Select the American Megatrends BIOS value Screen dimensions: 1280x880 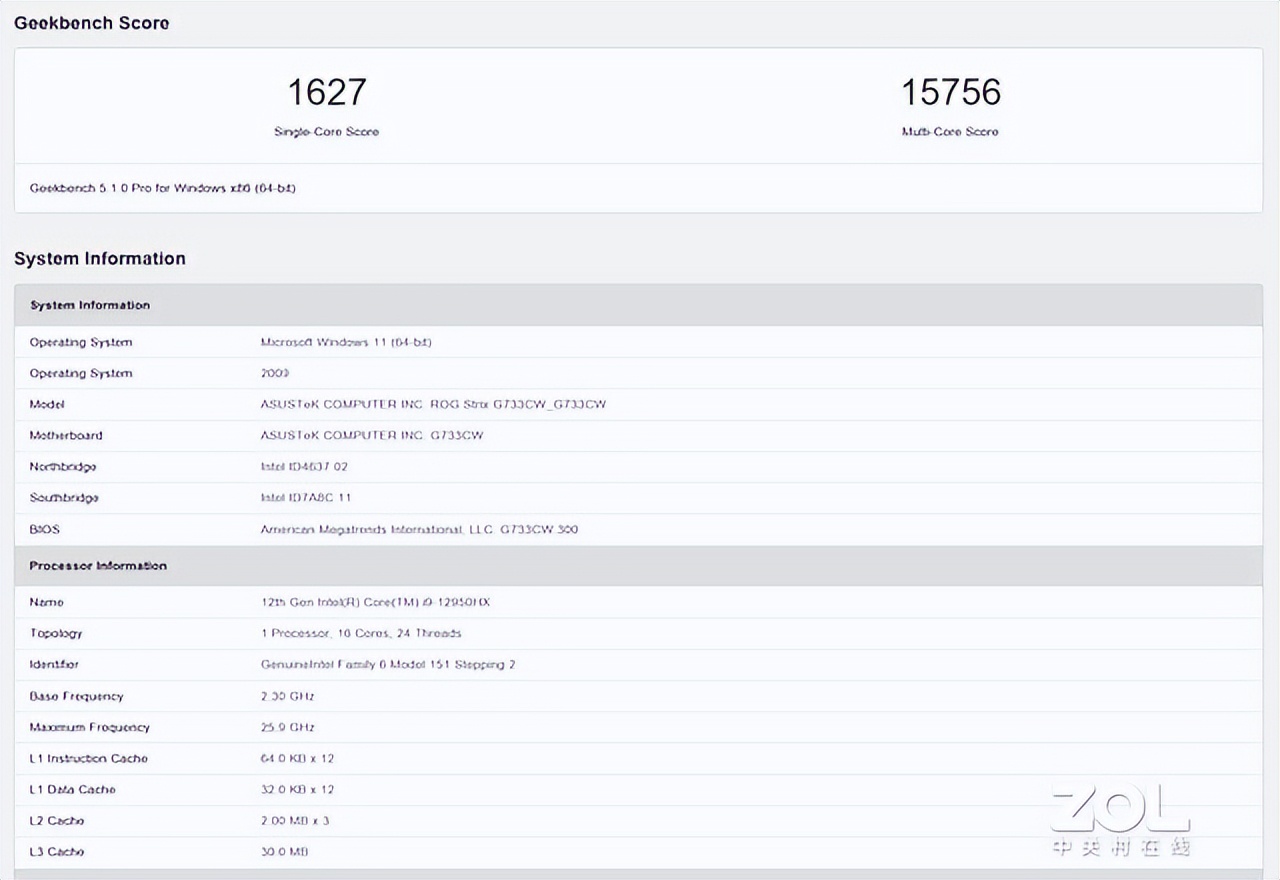pos(419,529)
